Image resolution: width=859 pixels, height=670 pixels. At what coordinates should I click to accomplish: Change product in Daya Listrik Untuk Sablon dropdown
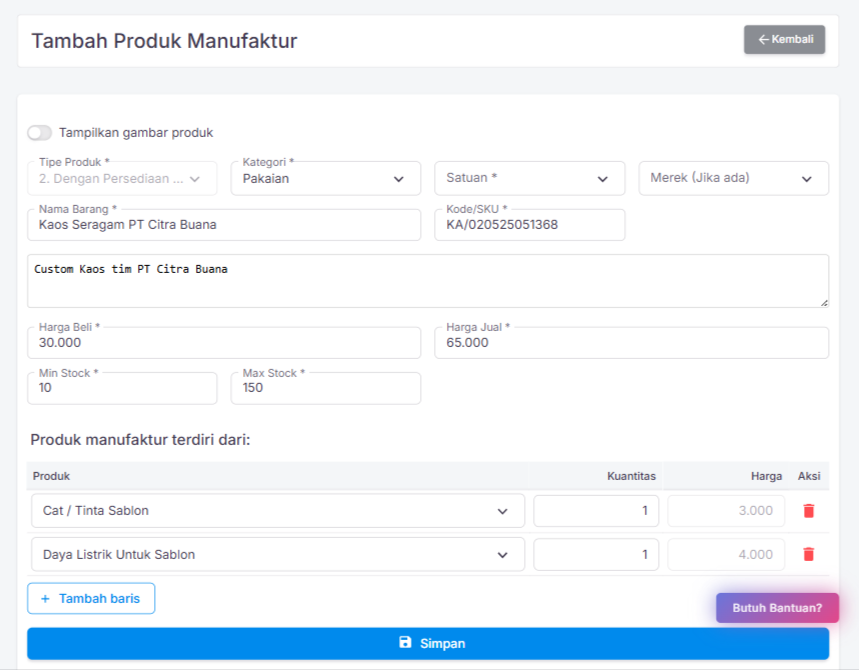click(x=277, y=554)
